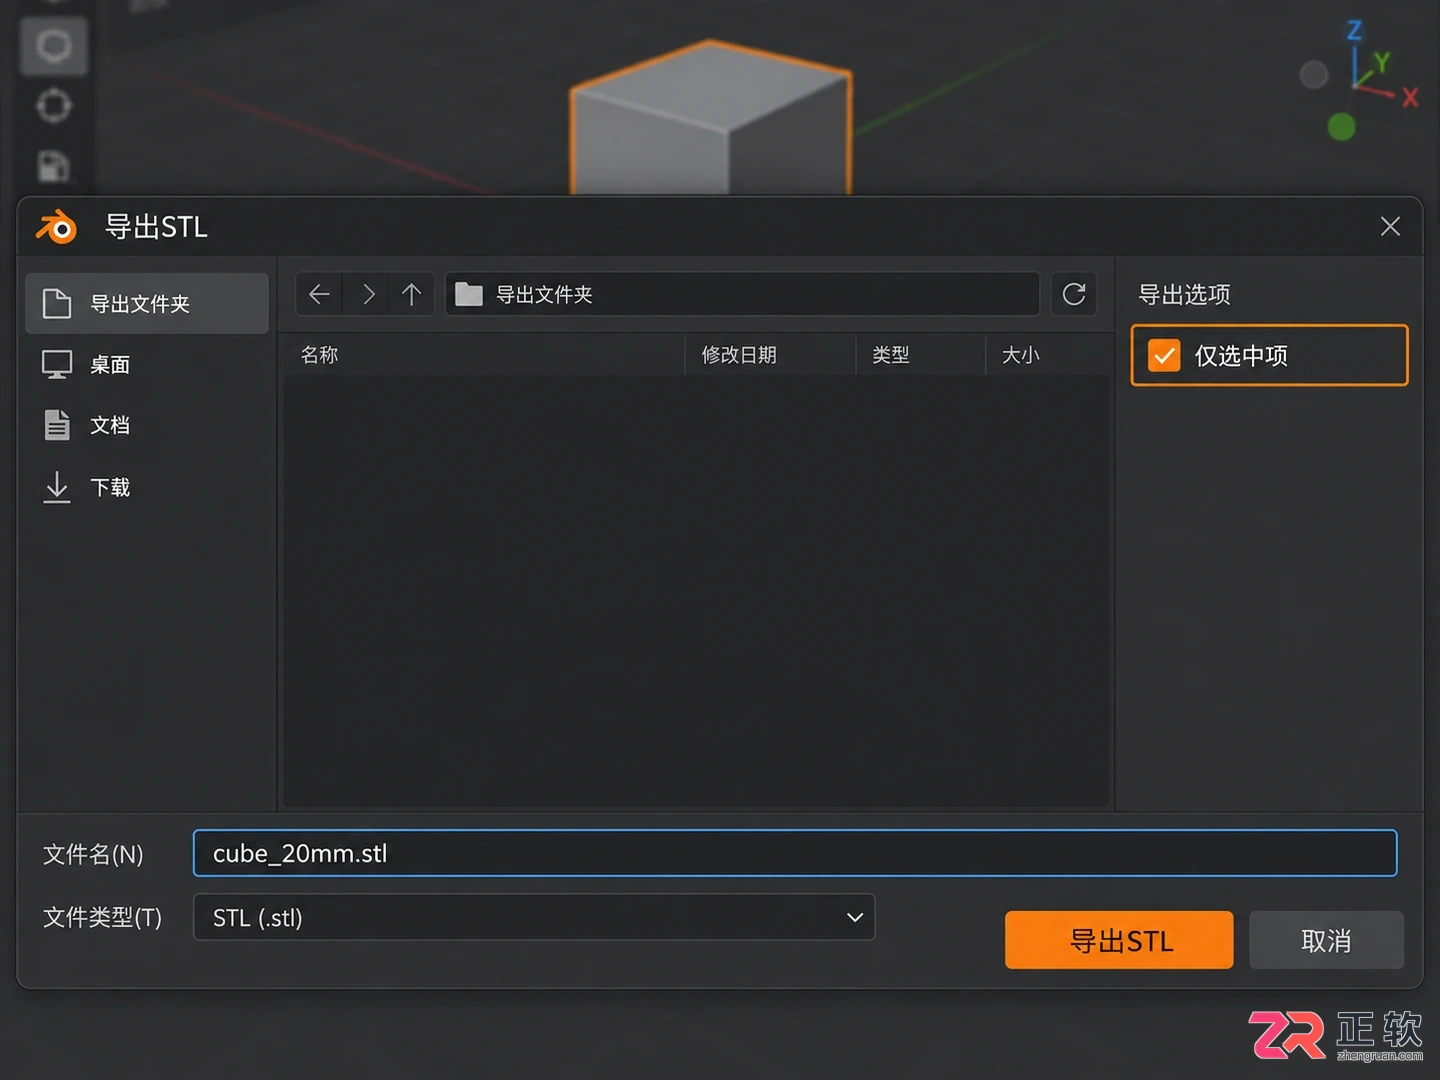Open 文档 in the sidebar
This screenshot has width=1440, height=1080.
(x=147, y=426)
